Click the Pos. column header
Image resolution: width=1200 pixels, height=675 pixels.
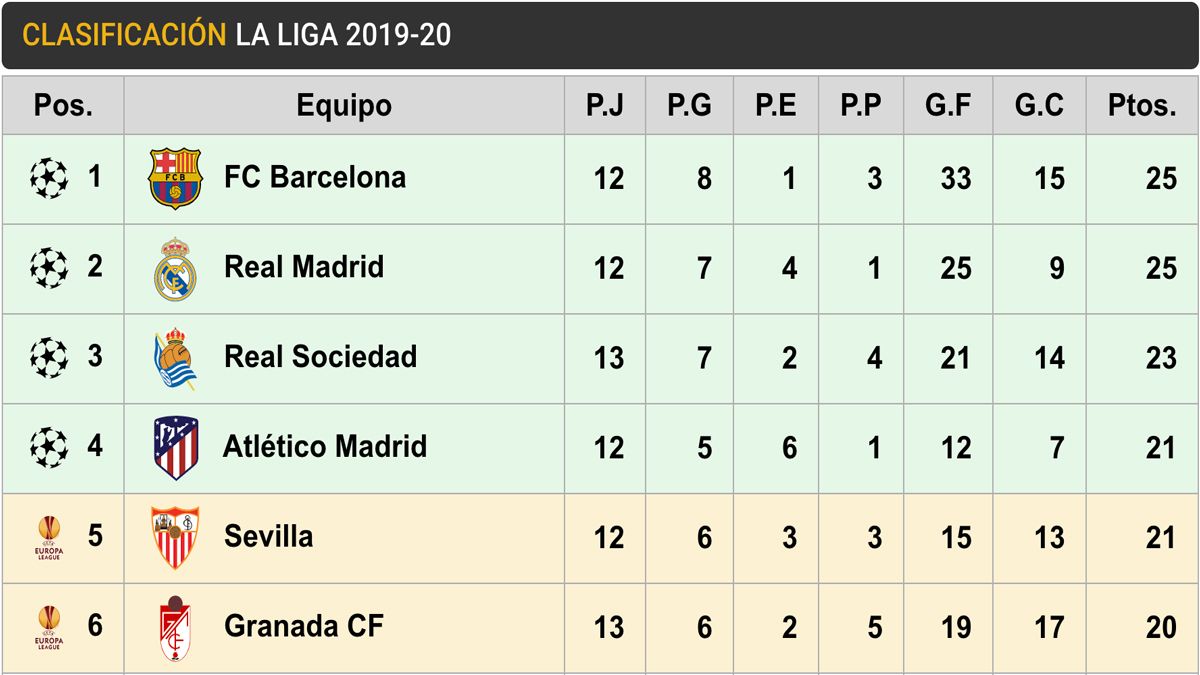(63, 106)
